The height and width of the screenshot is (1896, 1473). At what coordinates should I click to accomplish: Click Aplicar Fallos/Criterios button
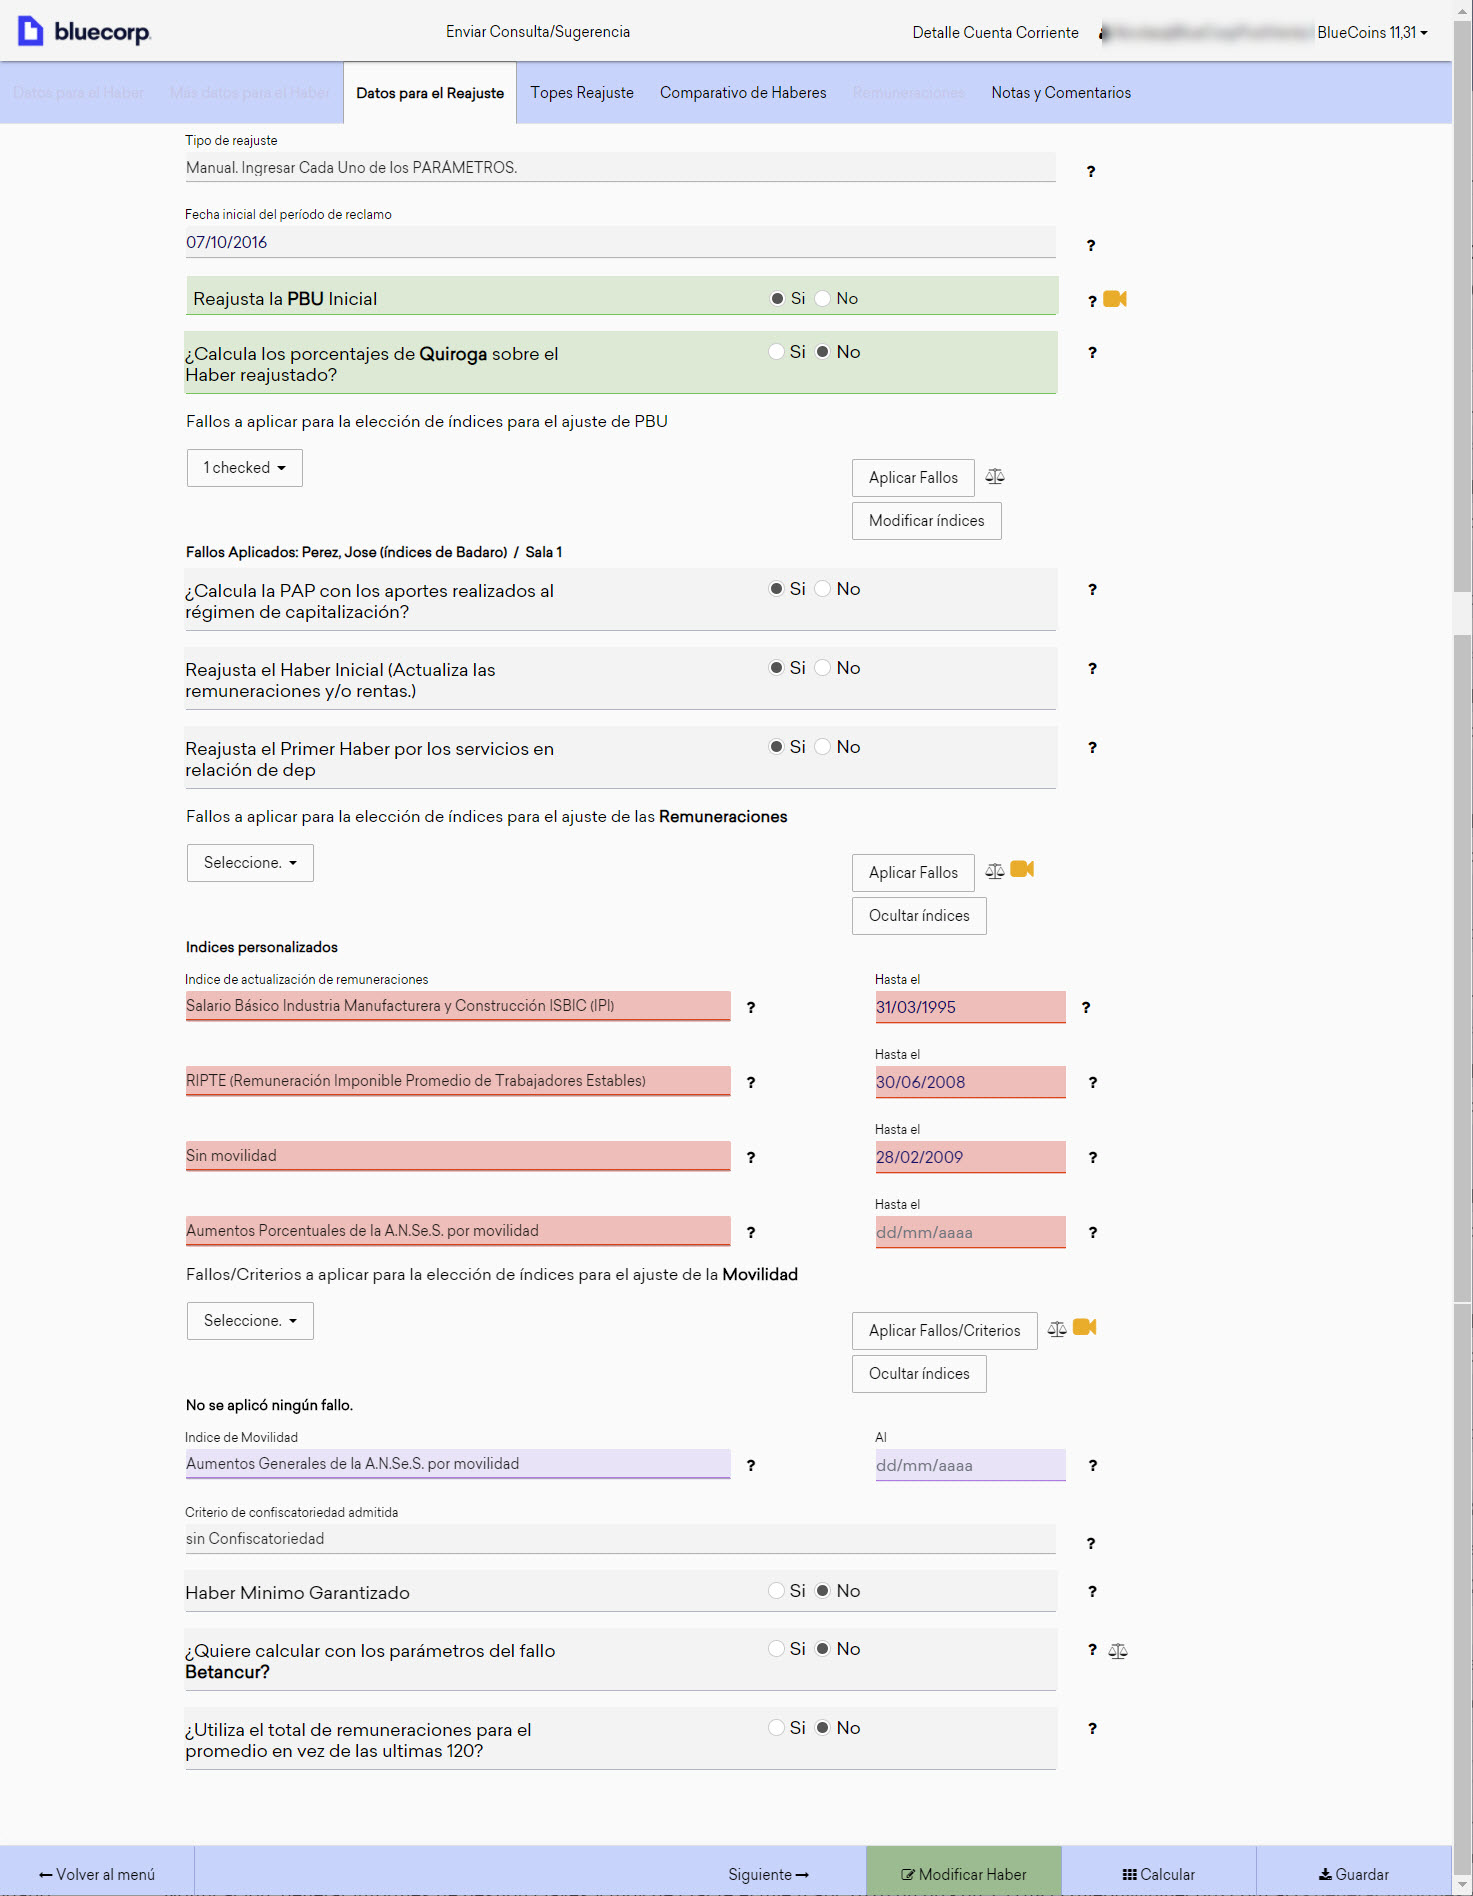click(945, 1331)
